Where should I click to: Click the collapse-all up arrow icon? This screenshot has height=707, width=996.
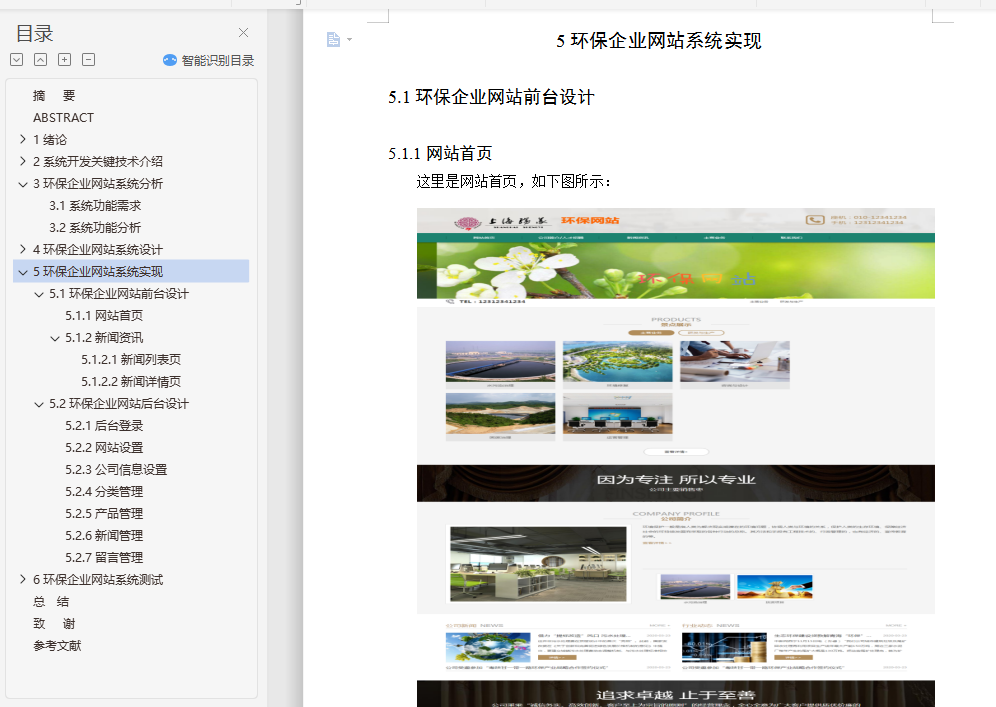point(41,60)
